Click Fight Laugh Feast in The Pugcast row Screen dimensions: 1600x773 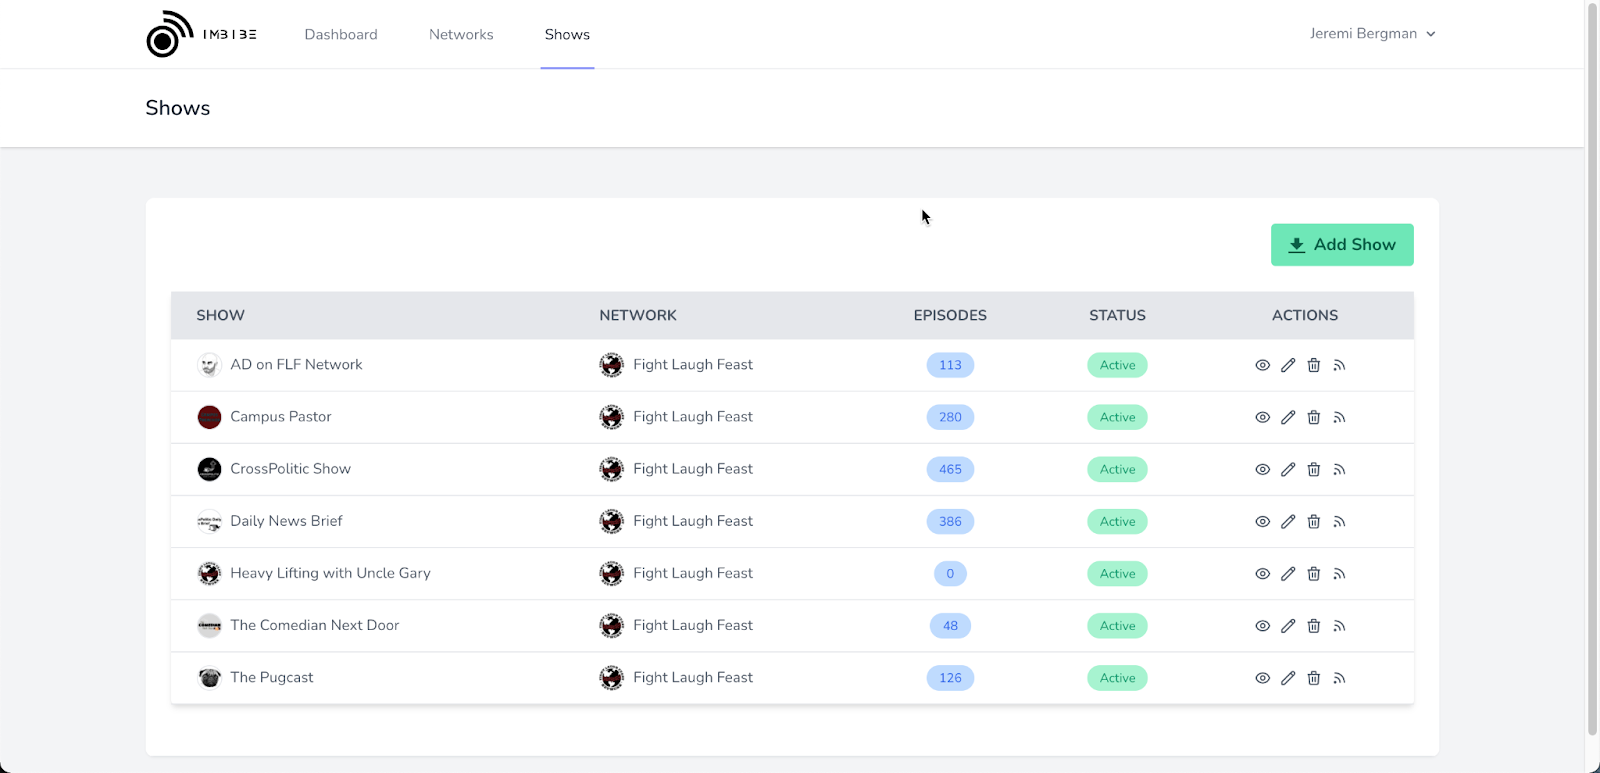point(693,677)
